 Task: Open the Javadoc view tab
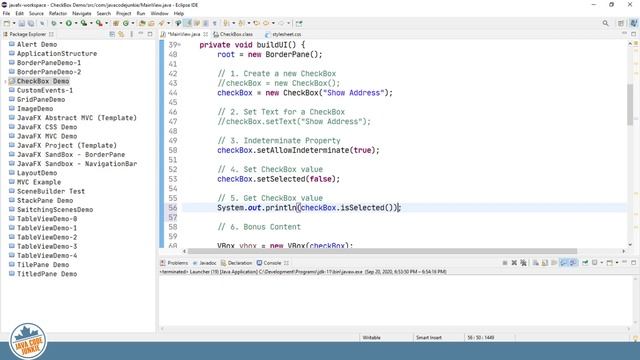click(204, 263)
